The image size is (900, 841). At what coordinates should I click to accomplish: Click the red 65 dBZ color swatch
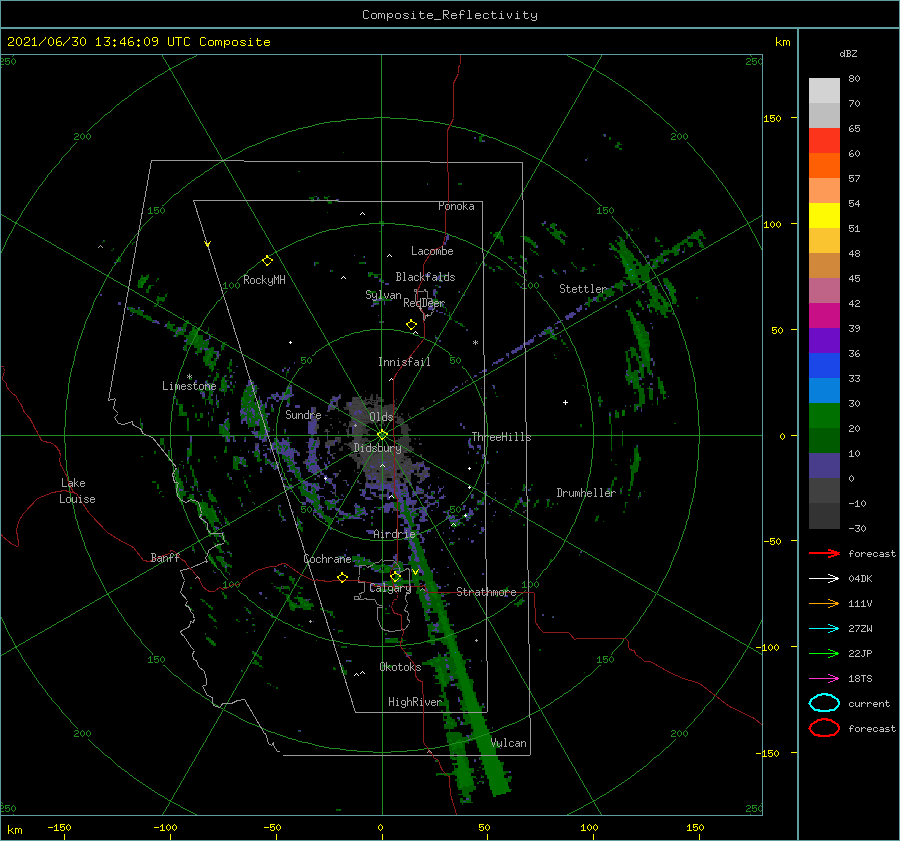click(824, 141)
